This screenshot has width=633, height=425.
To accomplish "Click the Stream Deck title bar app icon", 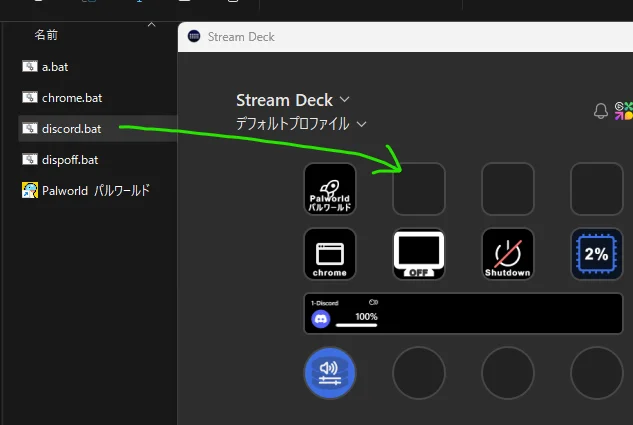I will coord(194,36).
